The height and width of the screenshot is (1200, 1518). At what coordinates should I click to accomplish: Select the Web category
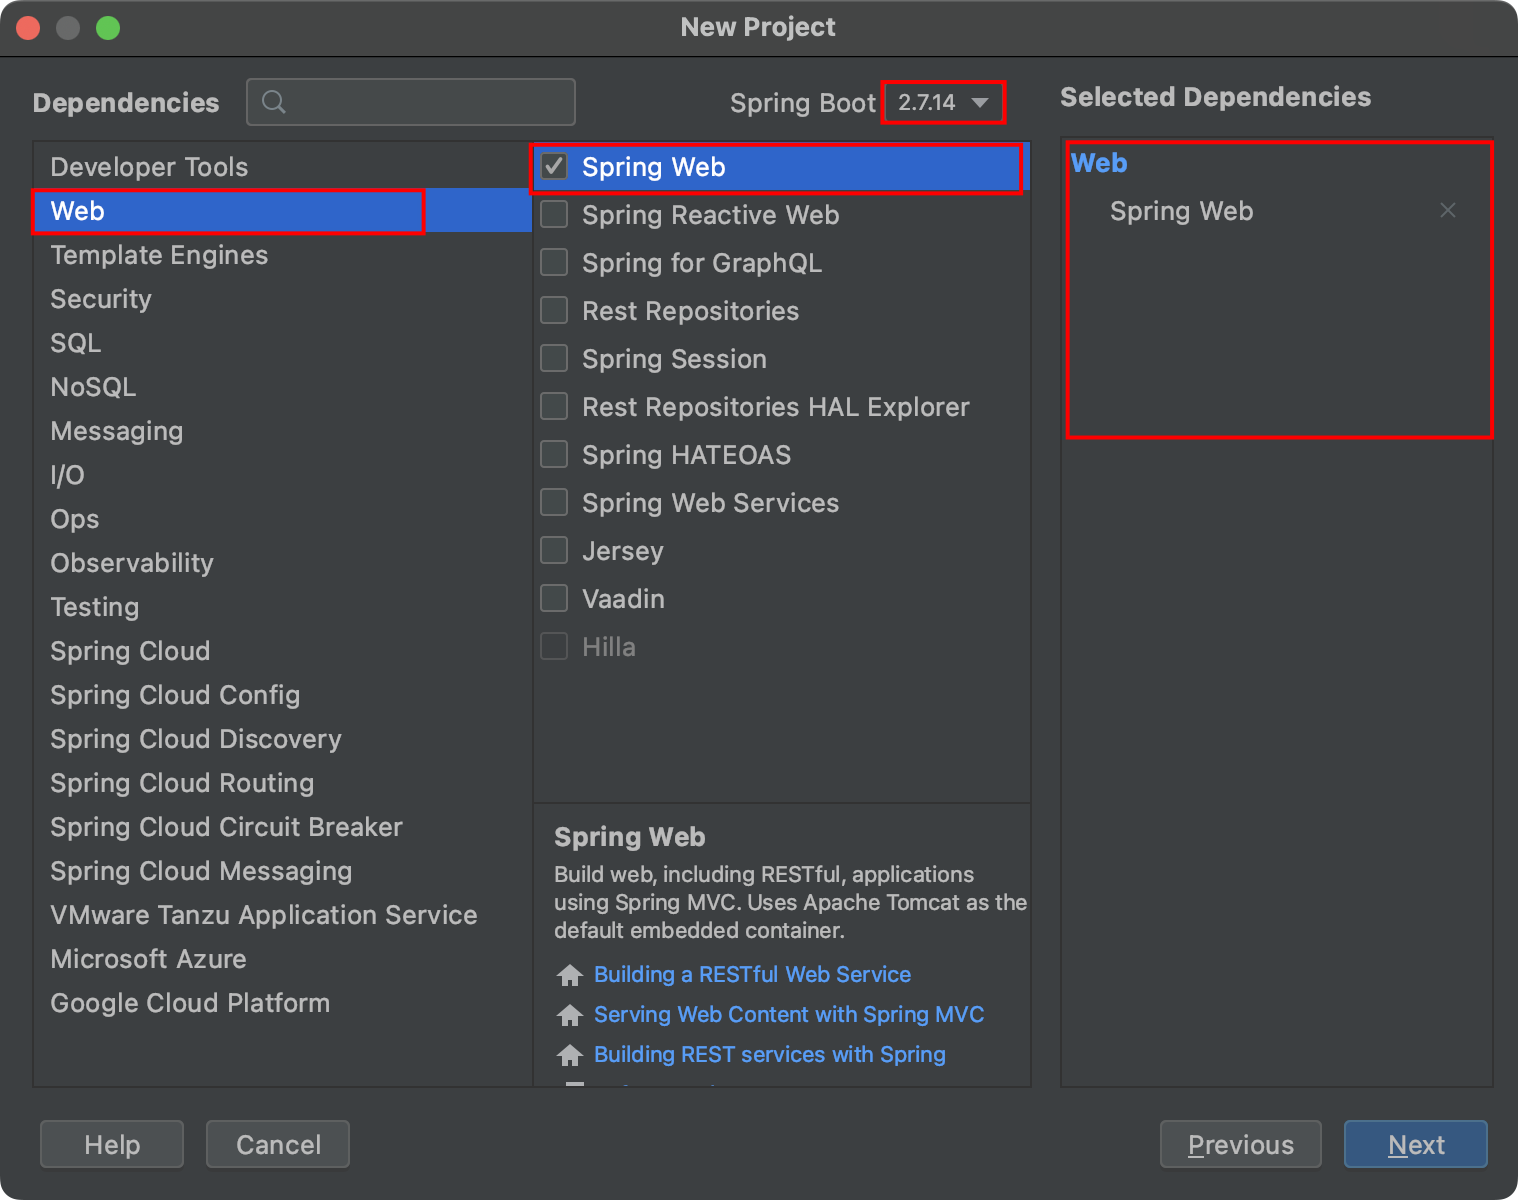click(x=282, y=211)
